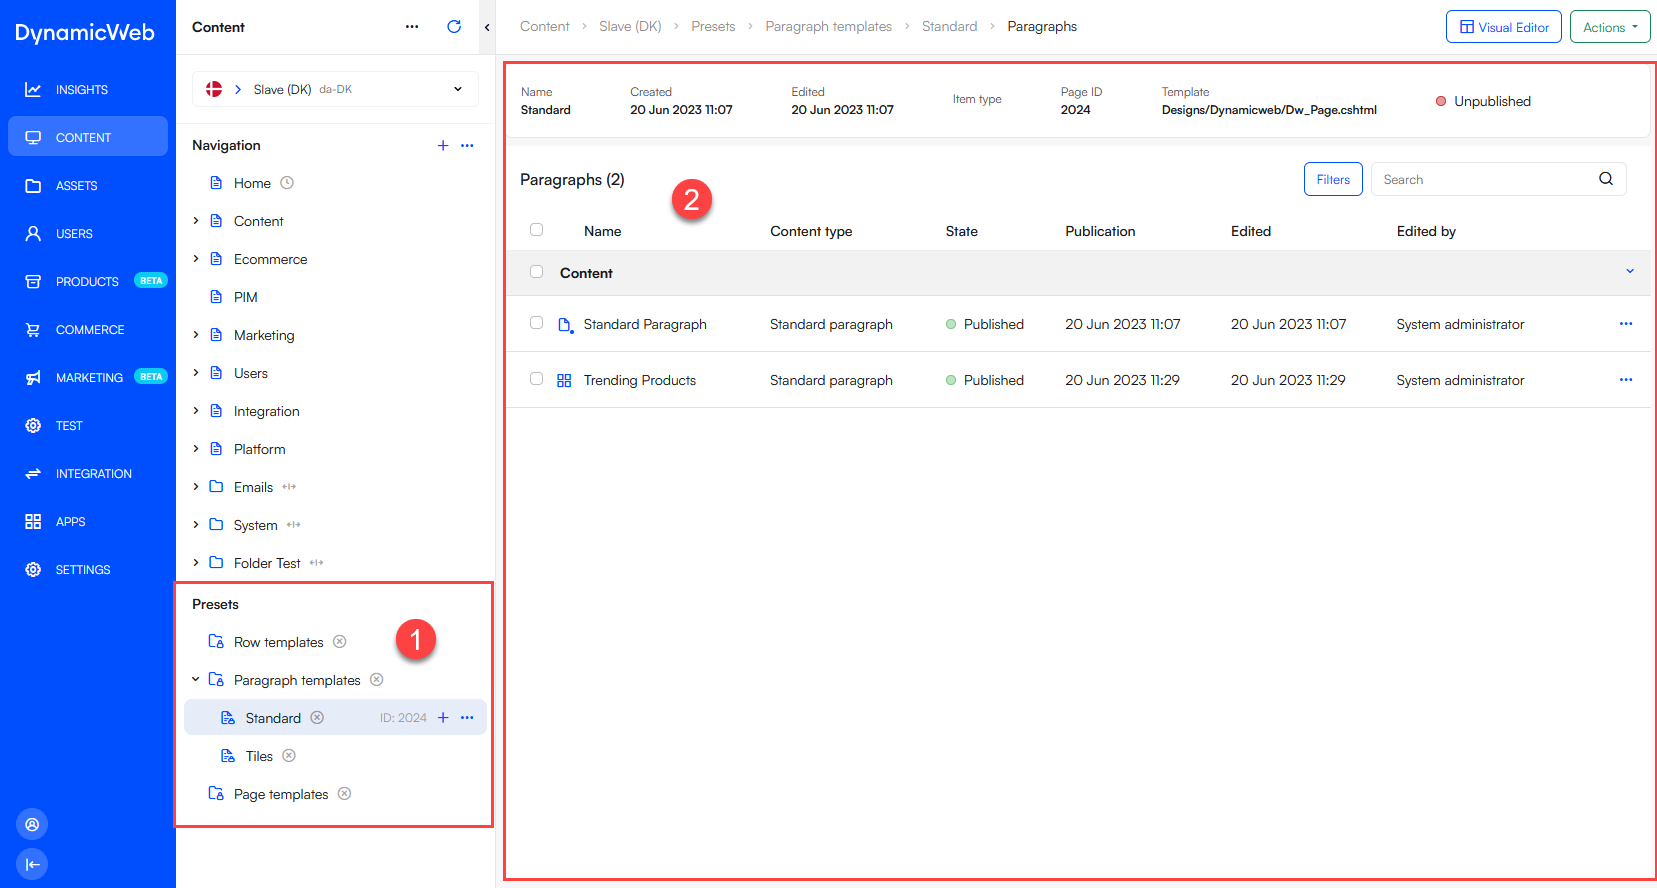Select PIM page in tree
Screen dimensions: 1657x888
[x=246, y=297]
